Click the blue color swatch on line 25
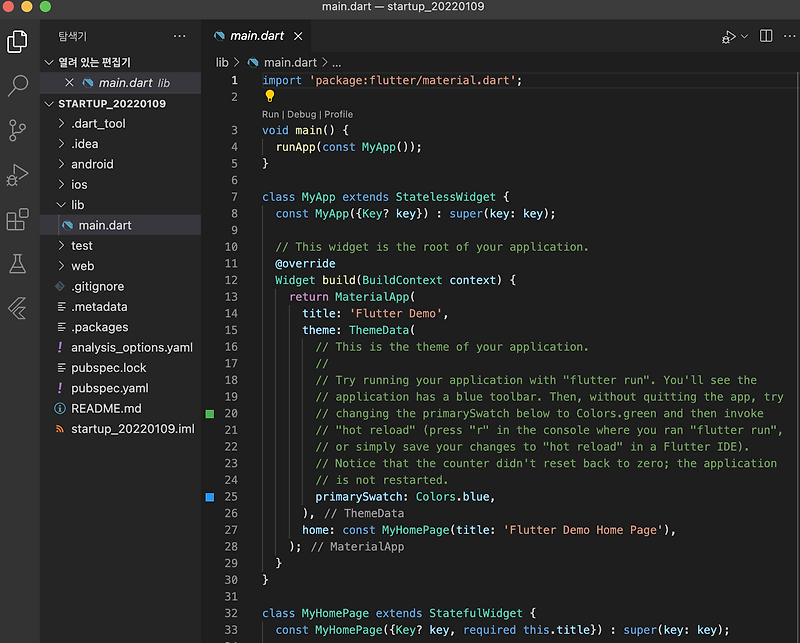This screenshot has width=800, height=643. (x=210, y=497)
